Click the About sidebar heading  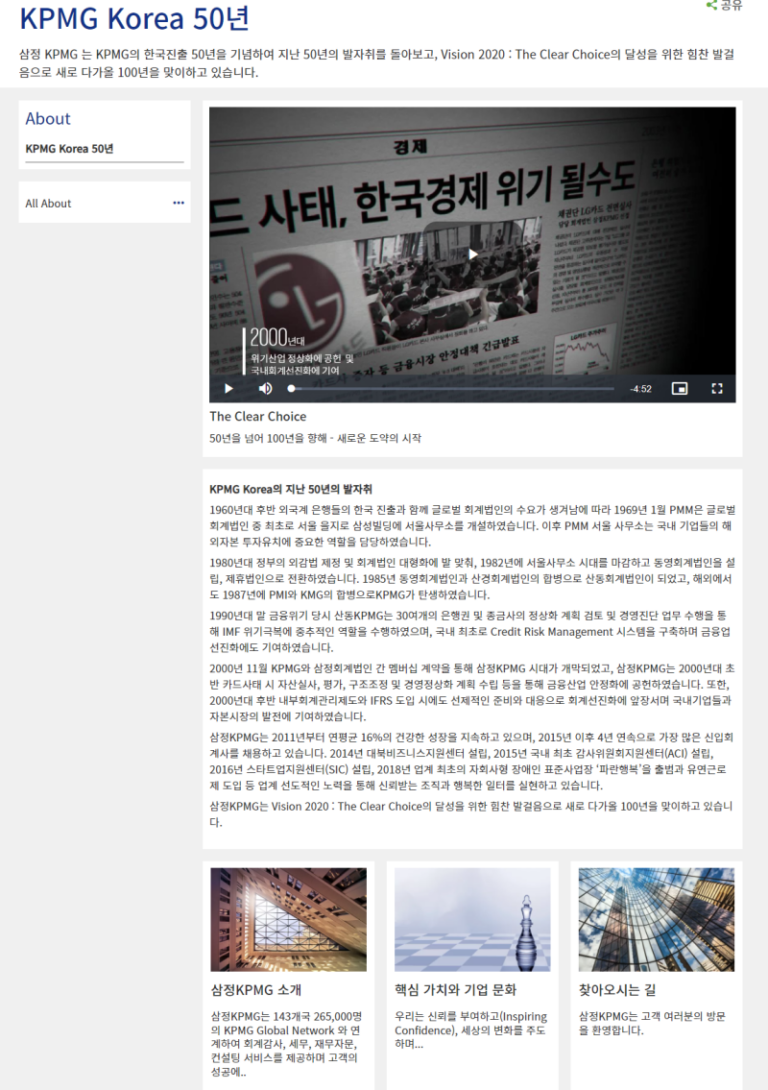click(48, 118)
